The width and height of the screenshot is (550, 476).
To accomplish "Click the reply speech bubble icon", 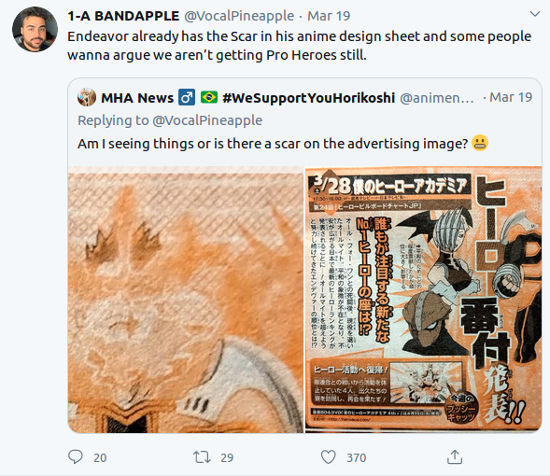I will click(x=75, y=457).
